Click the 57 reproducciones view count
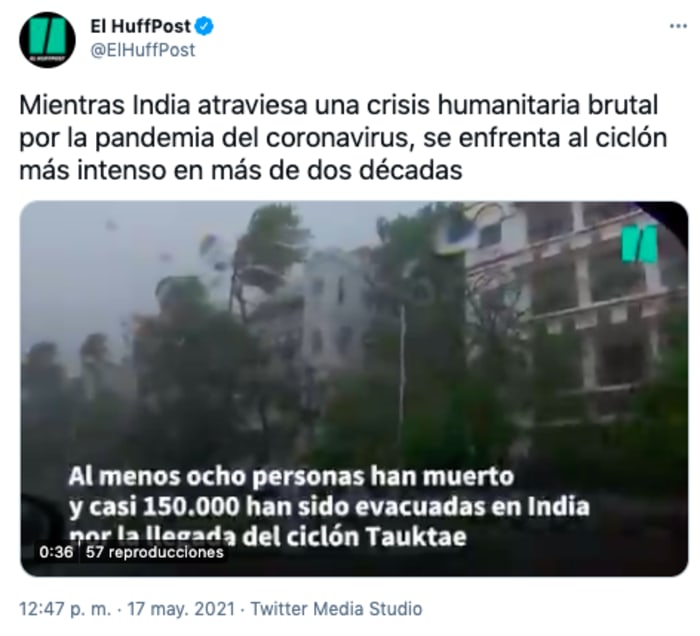The image size is (700, 636). [x=154, y=552]
